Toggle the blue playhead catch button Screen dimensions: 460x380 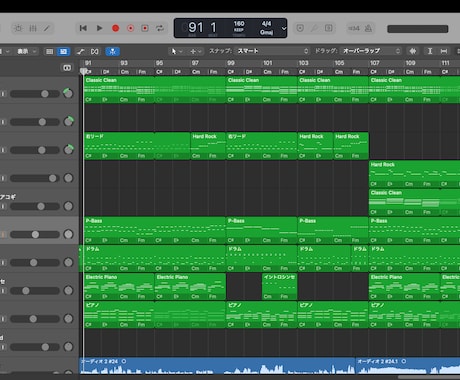(x=113, y=51)
